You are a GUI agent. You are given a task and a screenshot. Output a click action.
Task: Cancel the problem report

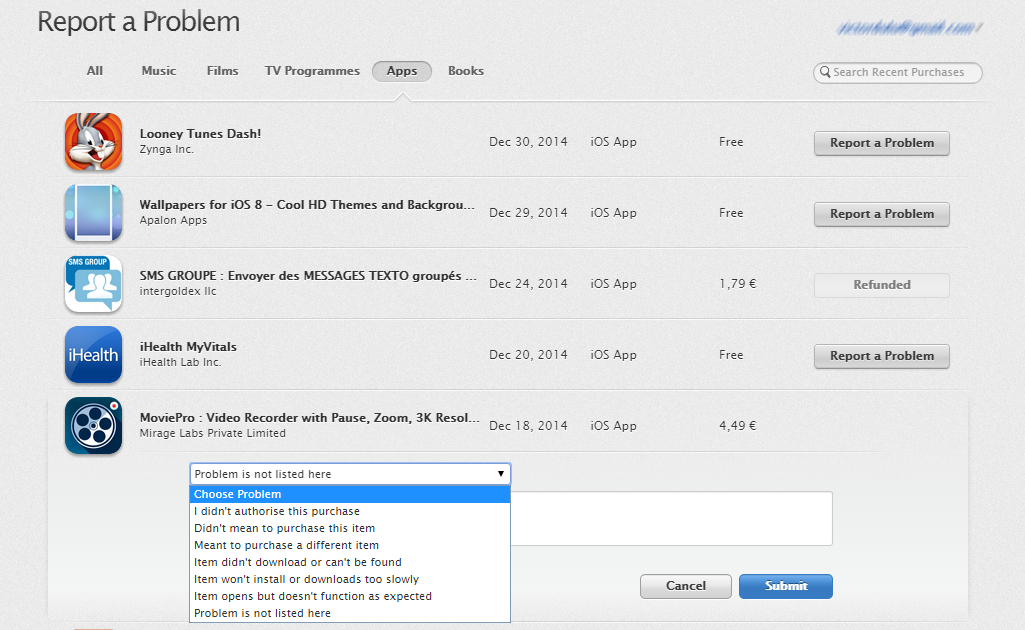(x=686, y=586)
